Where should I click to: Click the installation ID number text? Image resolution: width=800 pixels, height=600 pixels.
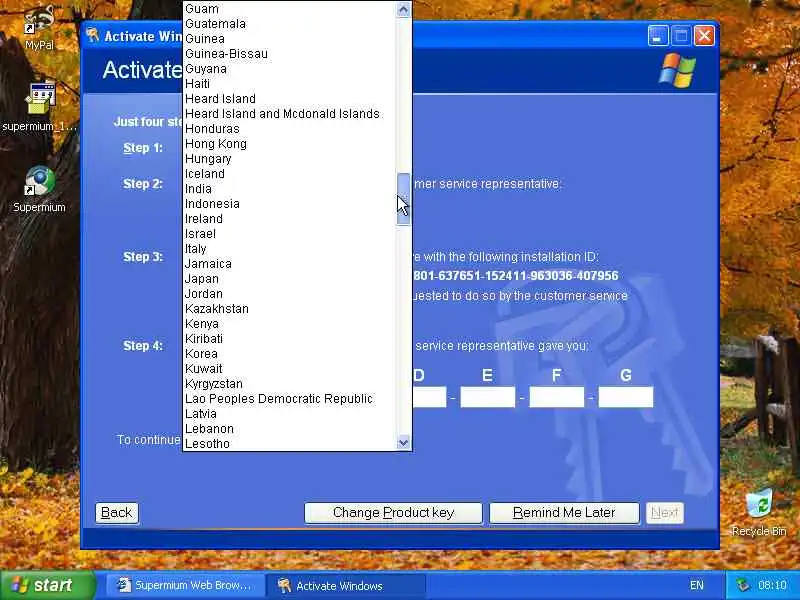[516, 276]
